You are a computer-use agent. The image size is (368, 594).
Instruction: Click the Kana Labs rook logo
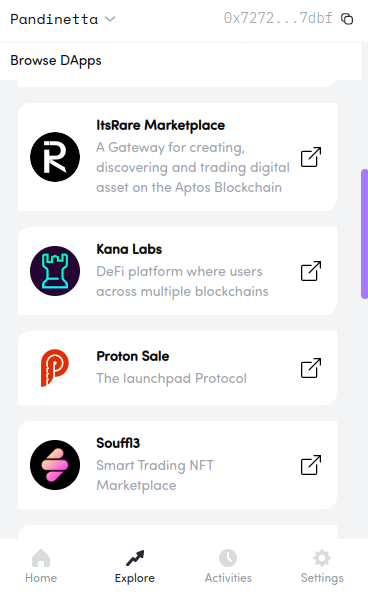[55, 271]
